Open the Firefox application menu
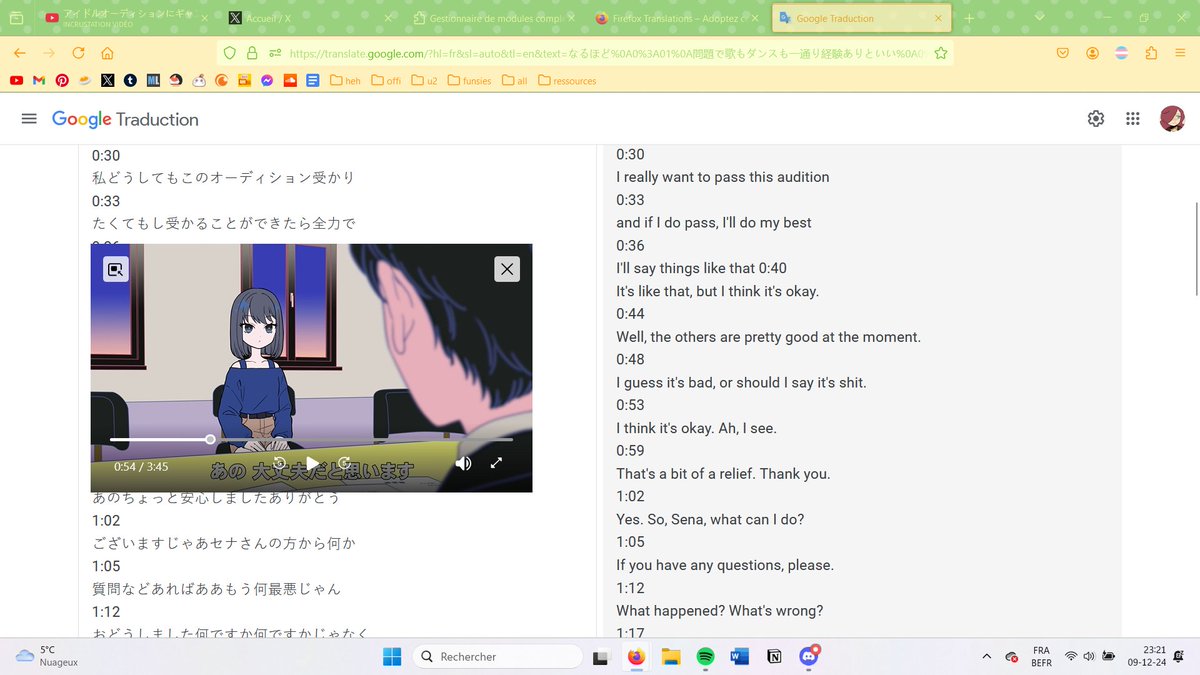This screenshot has height=675, width=1200. (x=1181, y=53)
